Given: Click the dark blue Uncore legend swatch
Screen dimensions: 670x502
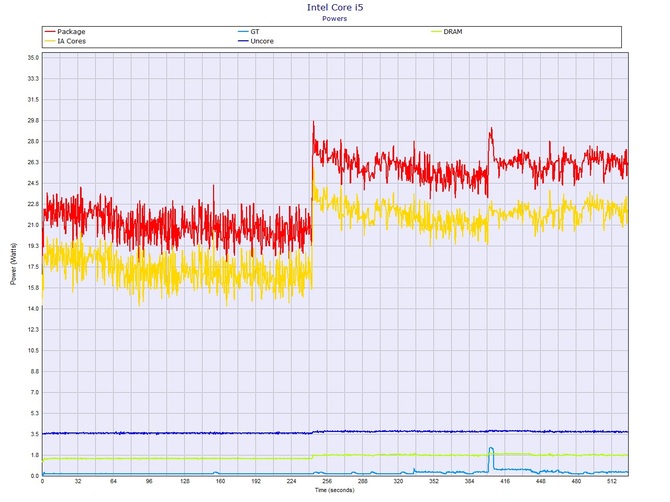Looking at the screenshot, I should click(243, 41).
